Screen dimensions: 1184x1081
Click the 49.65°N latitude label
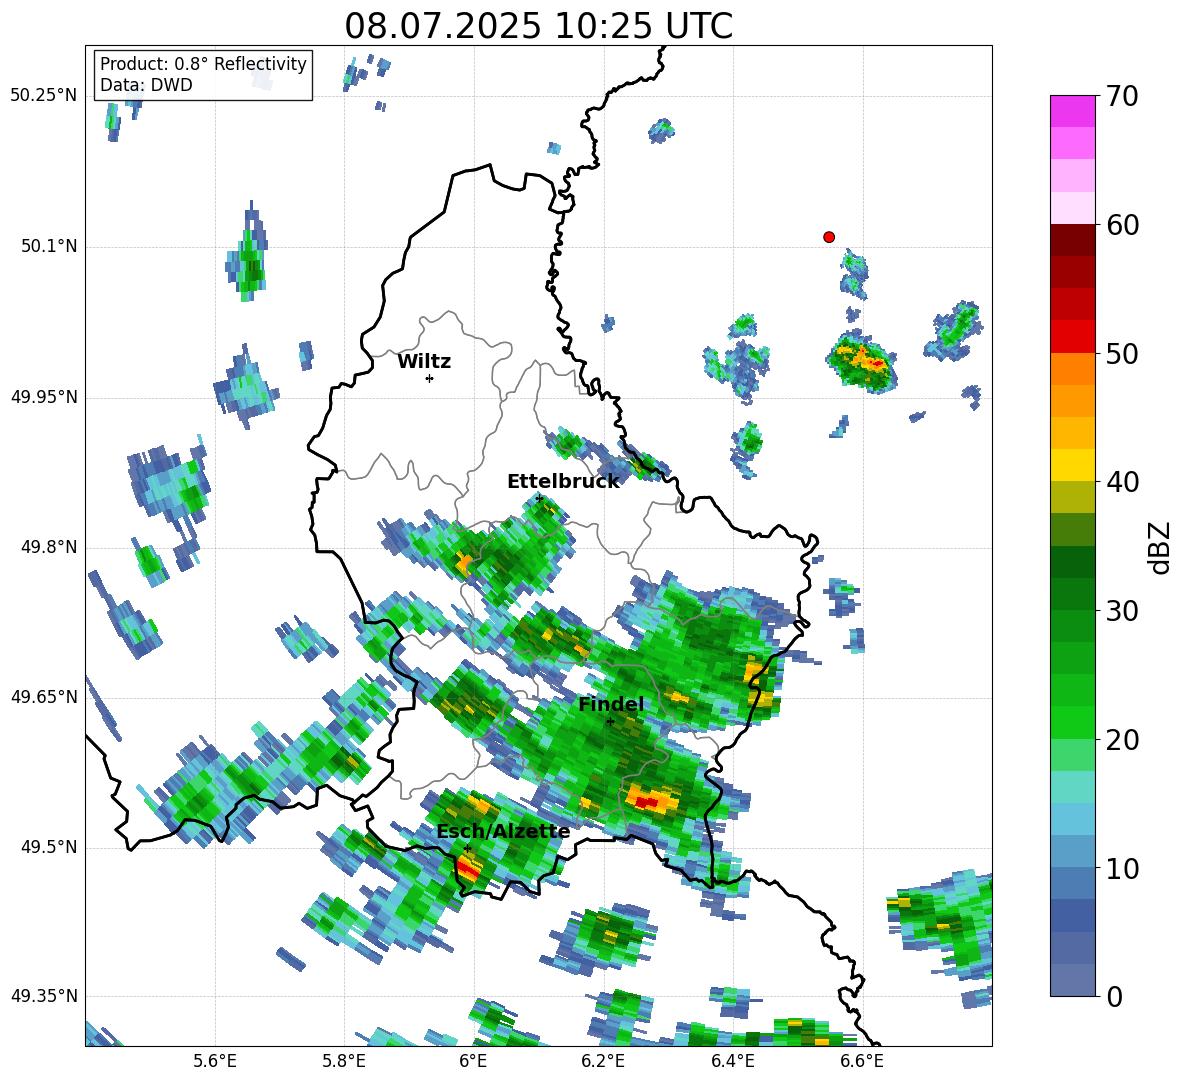coord(44,697)
